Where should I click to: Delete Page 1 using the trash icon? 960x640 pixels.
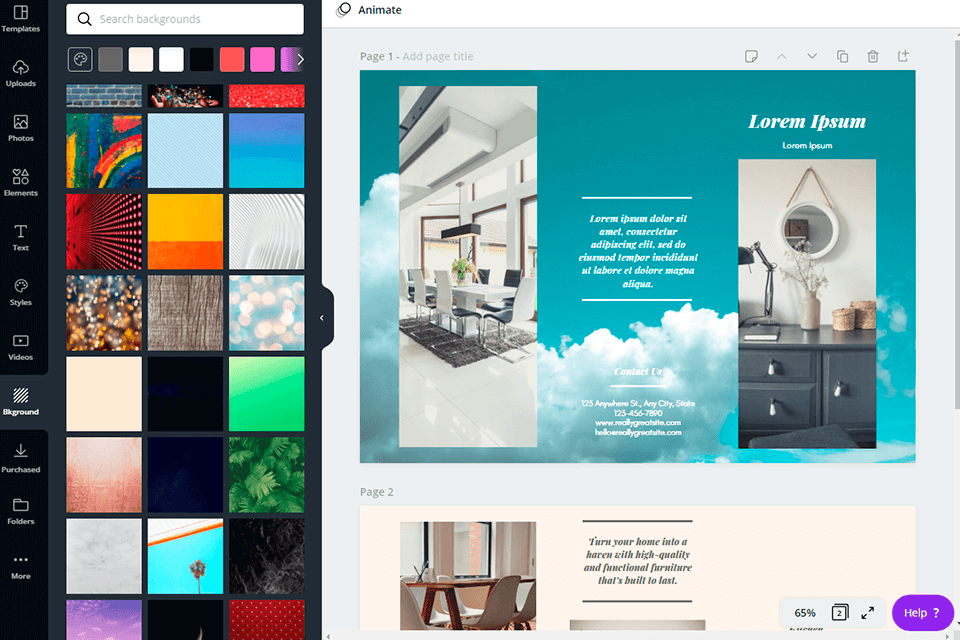click(x=872, y=56)
